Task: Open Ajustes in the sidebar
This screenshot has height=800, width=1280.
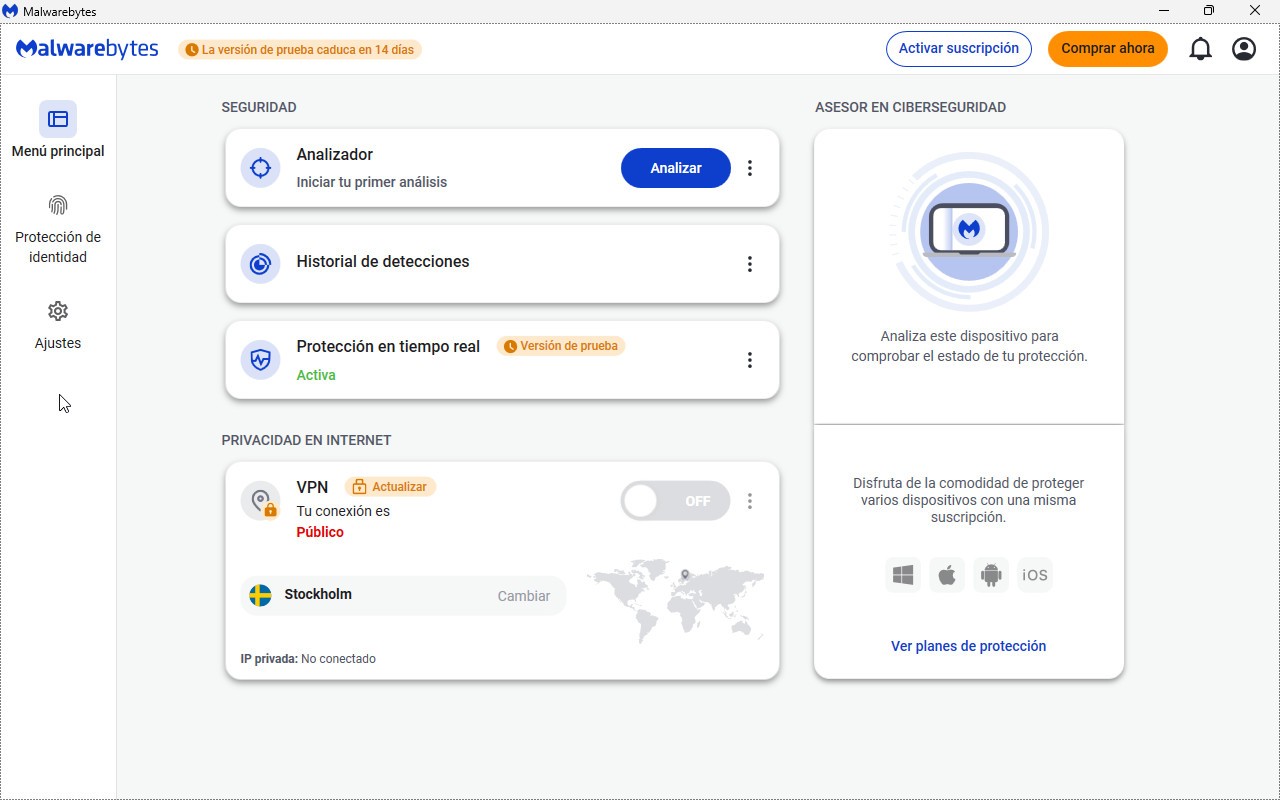Action: coord(58,325)
